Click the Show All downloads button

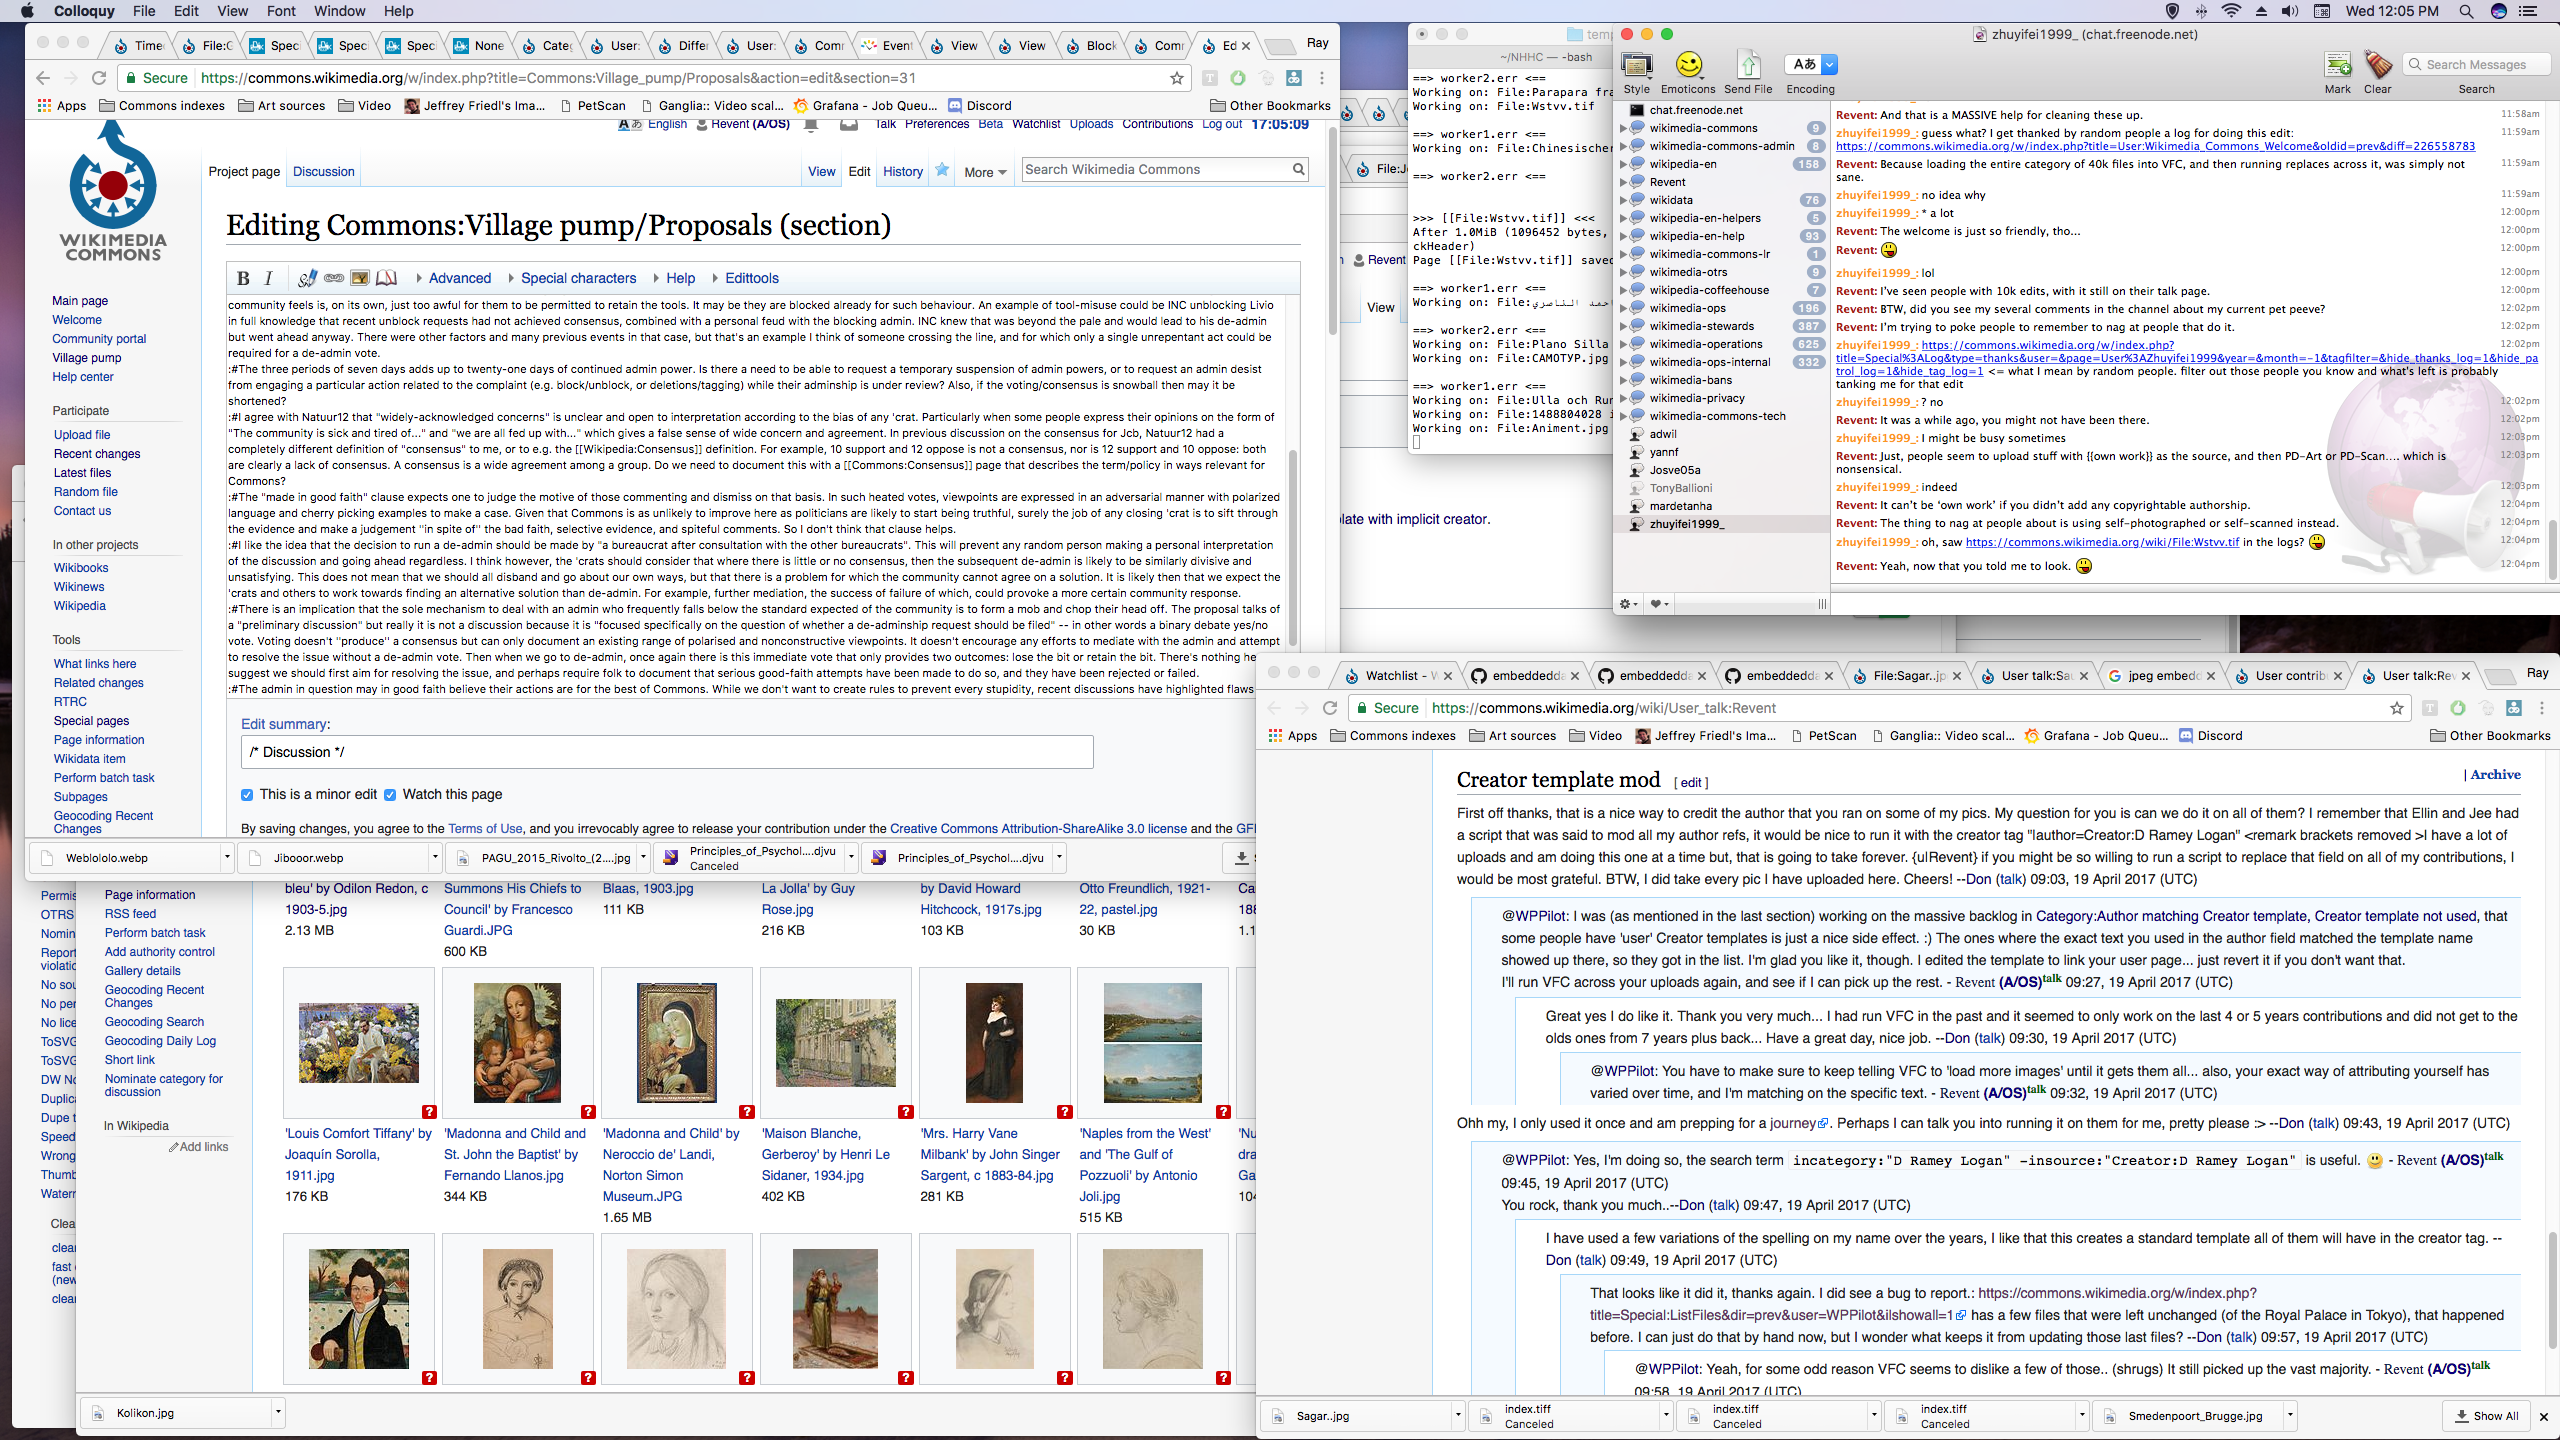2486,1416
